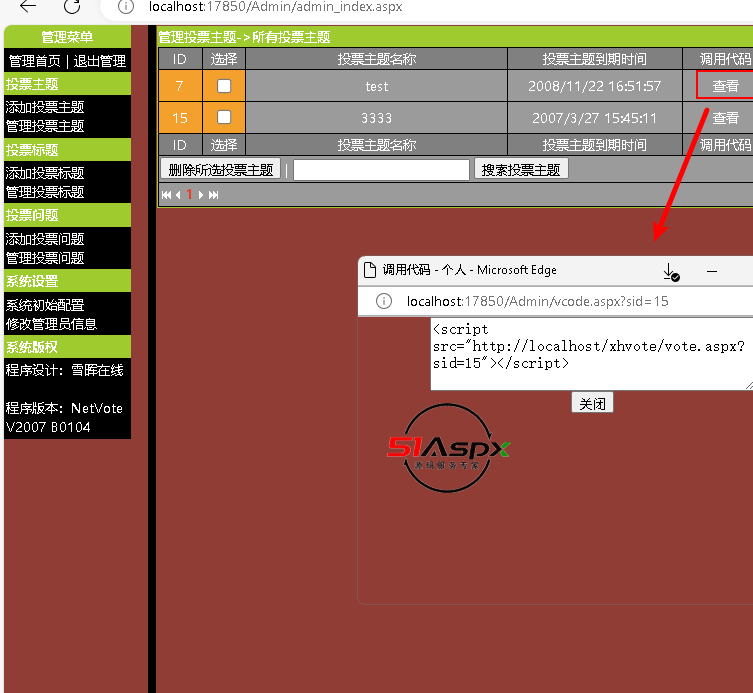Click the 搜索投票主题 button
Viewport: 753px width, 693px height.
tap(521, 169)
